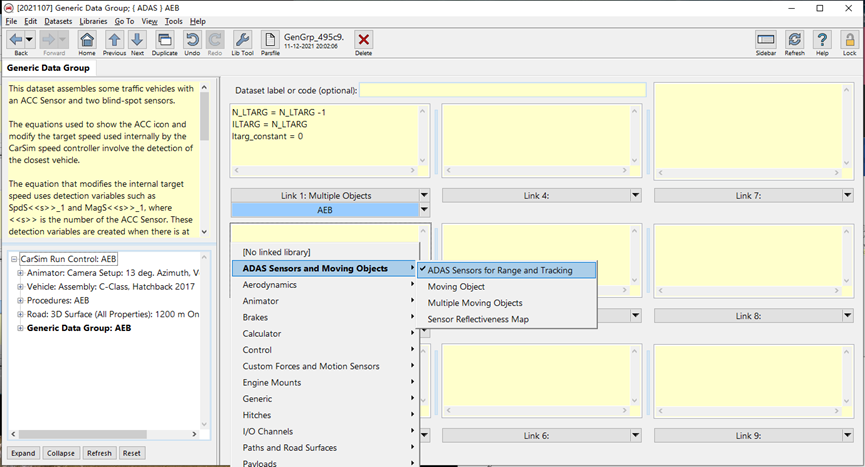This screenshot has height=467, width=865.
Task: Open Paths and Road Surfaces submenu
Action: click(325, 448)
